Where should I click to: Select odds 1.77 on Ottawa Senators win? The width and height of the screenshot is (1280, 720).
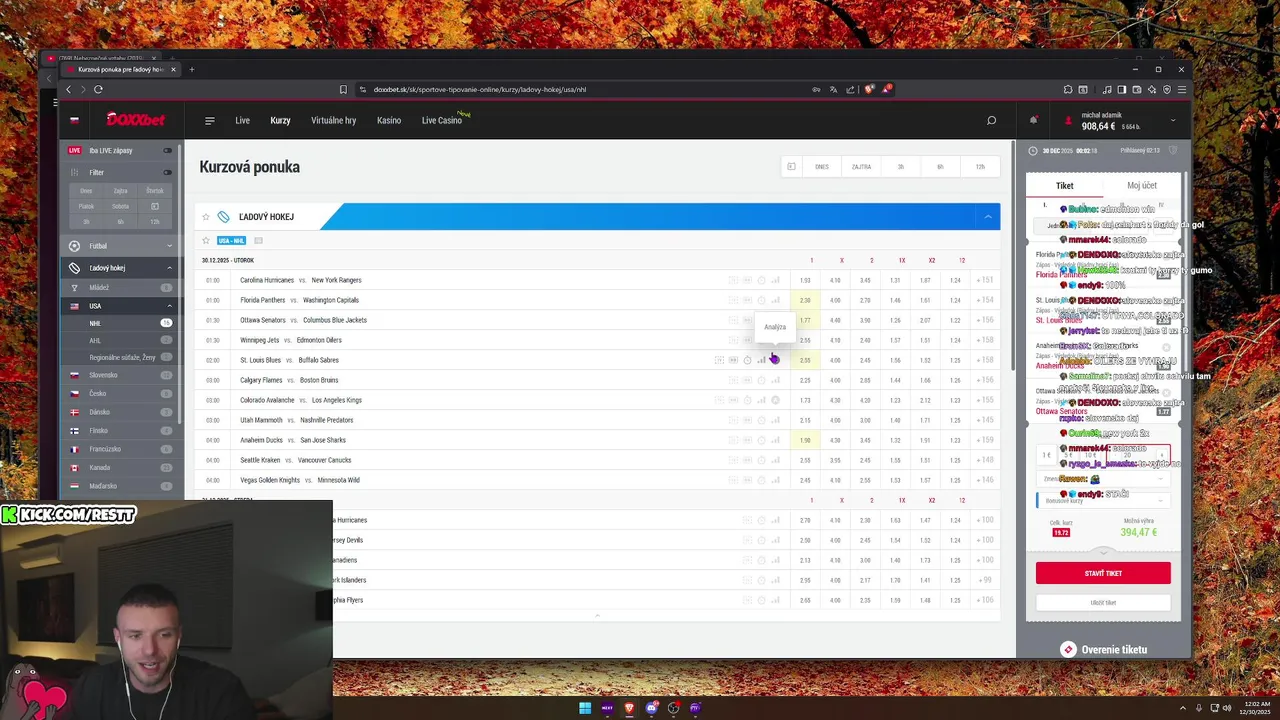point(805,320)
